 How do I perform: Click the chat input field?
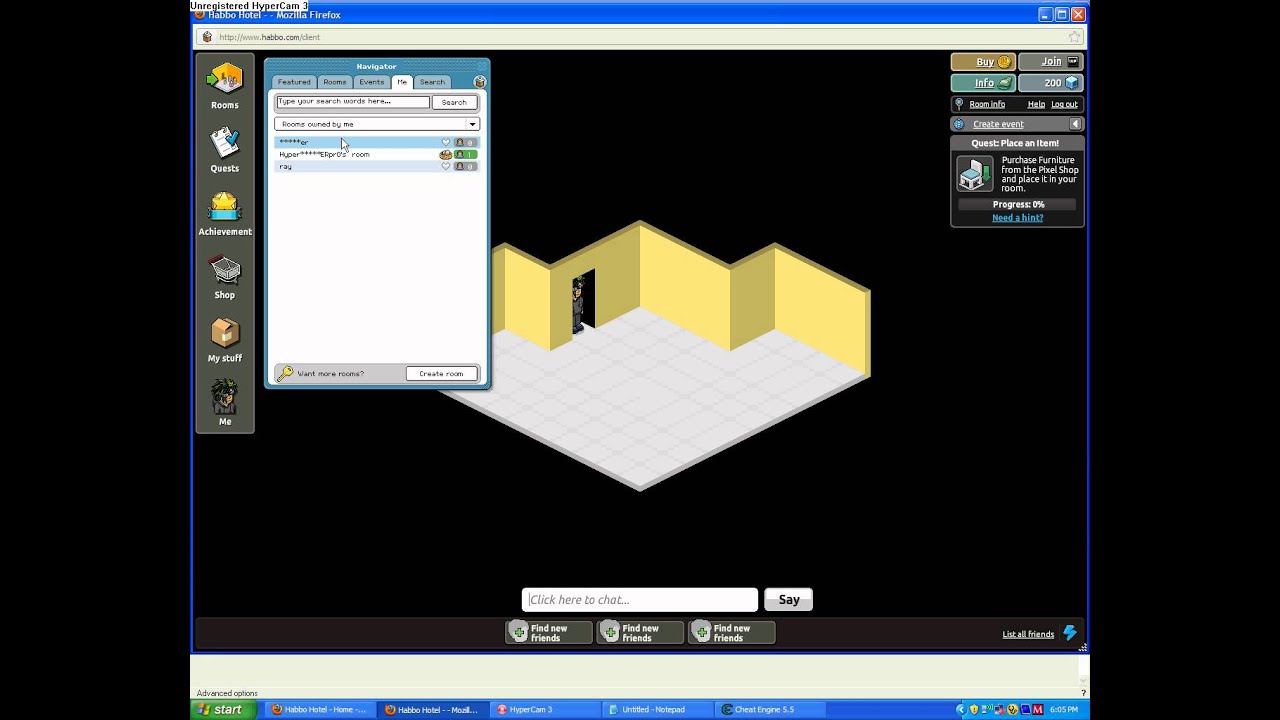coord(640,600)
